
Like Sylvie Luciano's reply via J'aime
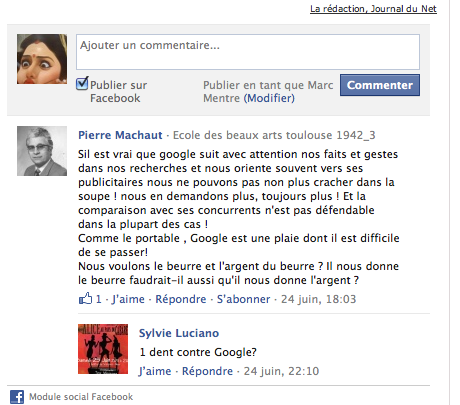(x=155, y=371)
